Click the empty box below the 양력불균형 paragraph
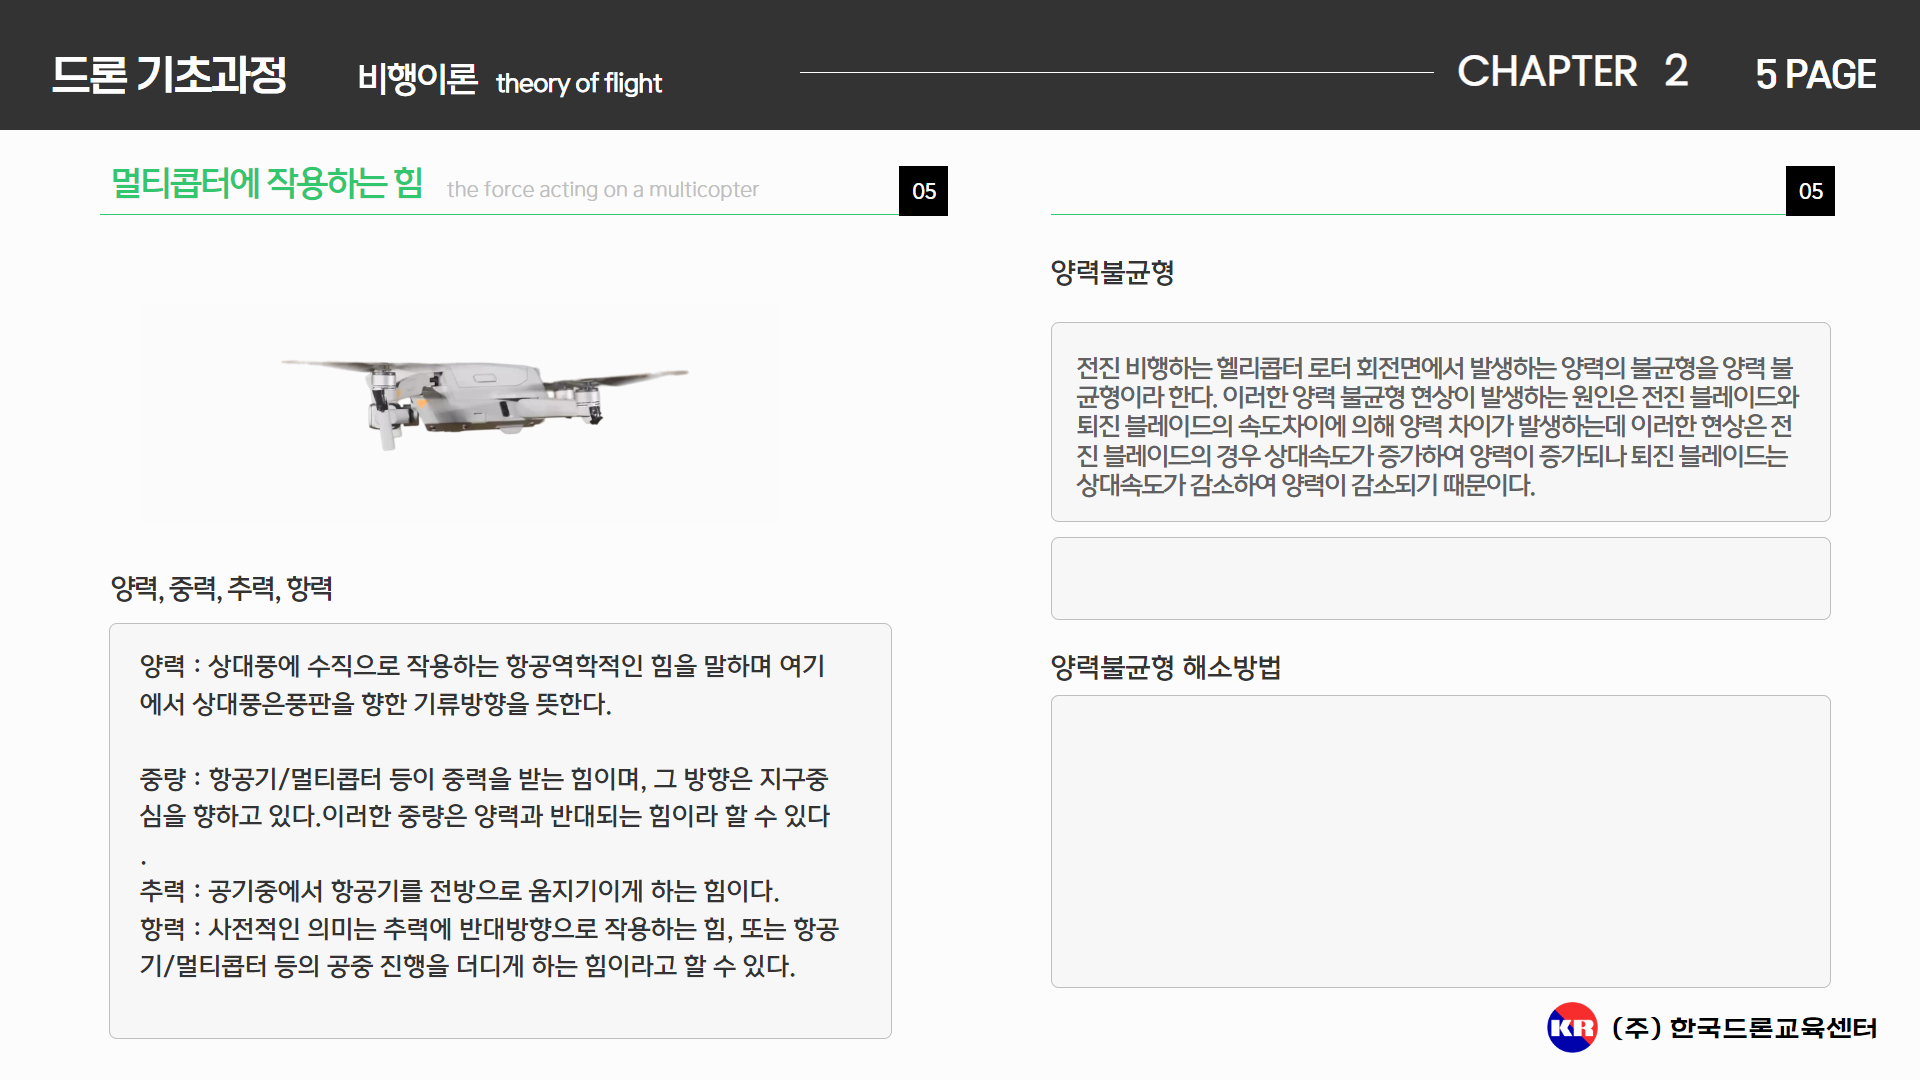1920x1080 pixels. click(1440, 579)
